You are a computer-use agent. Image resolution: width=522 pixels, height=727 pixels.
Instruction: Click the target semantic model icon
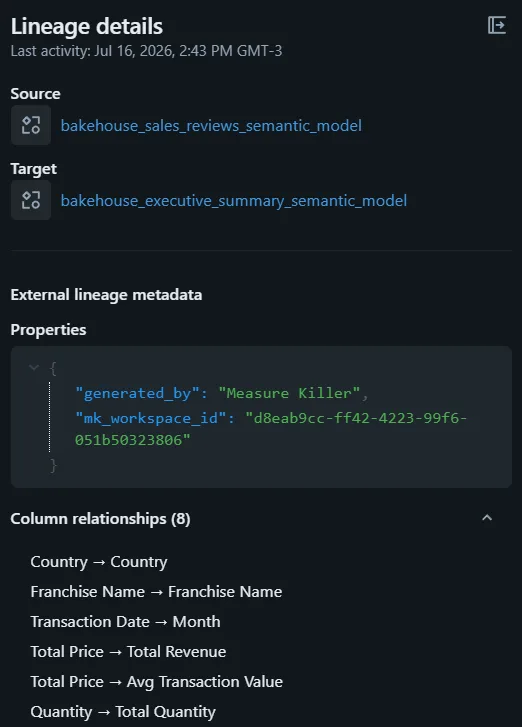coord(31,200)
